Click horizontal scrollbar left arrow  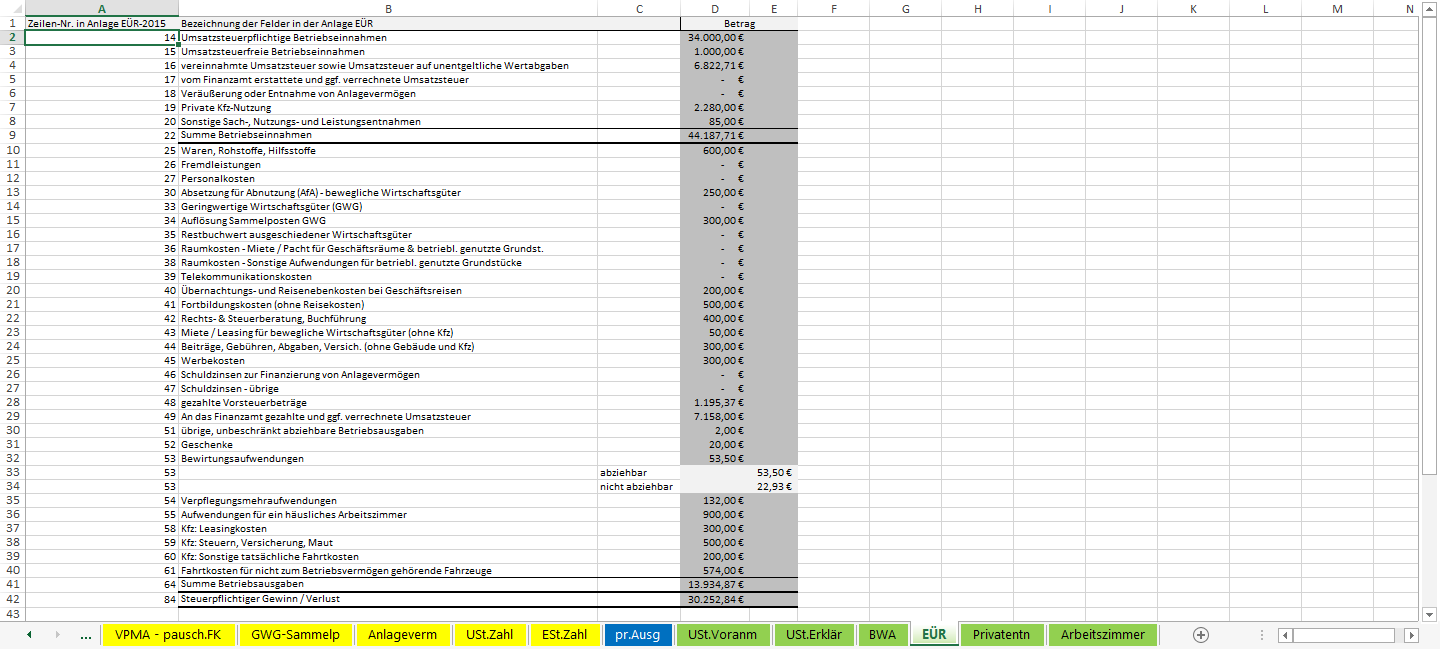[1285, 635]
